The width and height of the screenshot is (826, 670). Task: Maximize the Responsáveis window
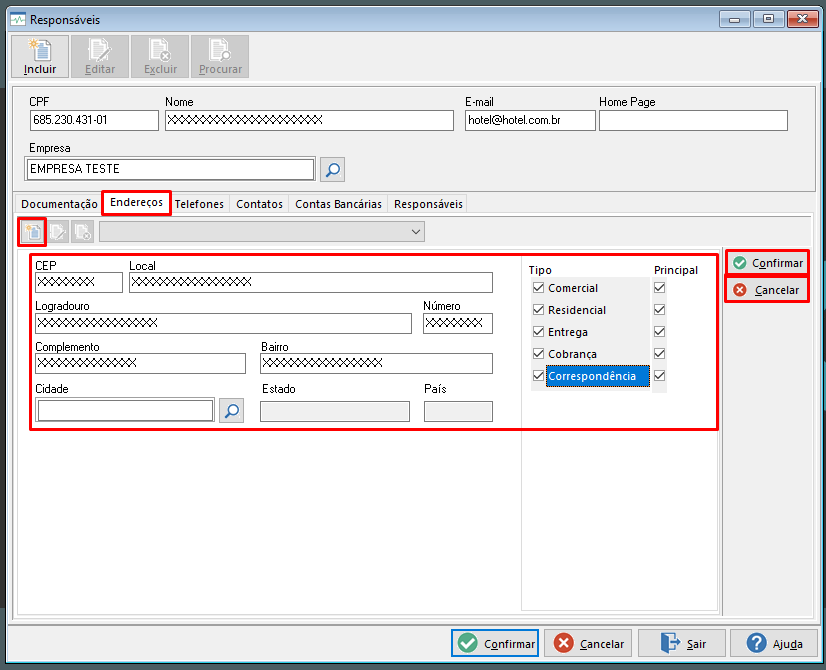[769, 19]
